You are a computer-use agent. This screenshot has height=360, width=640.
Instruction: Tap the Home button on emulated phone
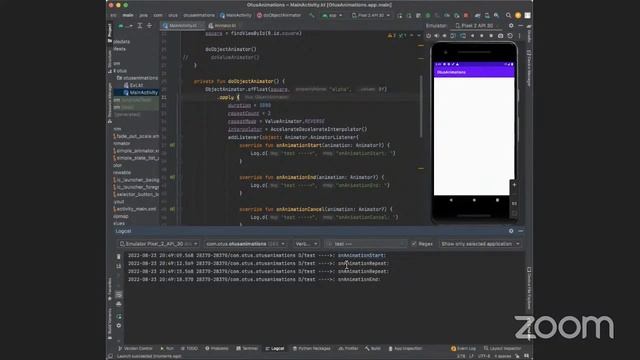(474, 200)
